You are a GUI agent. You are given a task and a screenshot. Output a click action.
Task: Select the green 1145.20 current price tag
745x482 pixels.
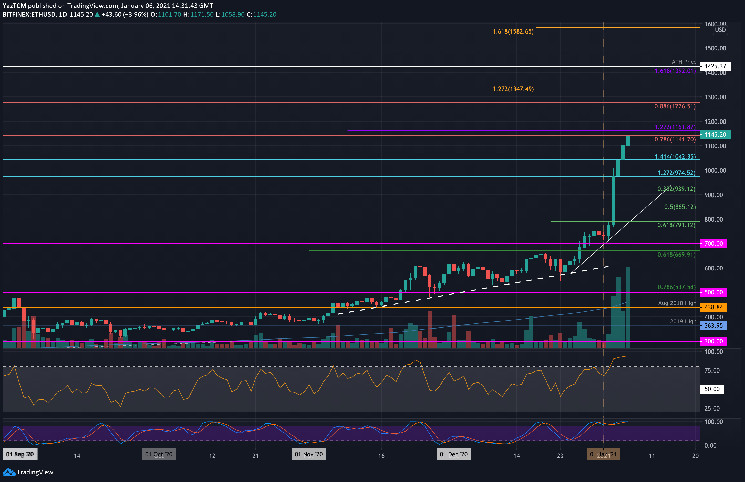pos(713,134)
